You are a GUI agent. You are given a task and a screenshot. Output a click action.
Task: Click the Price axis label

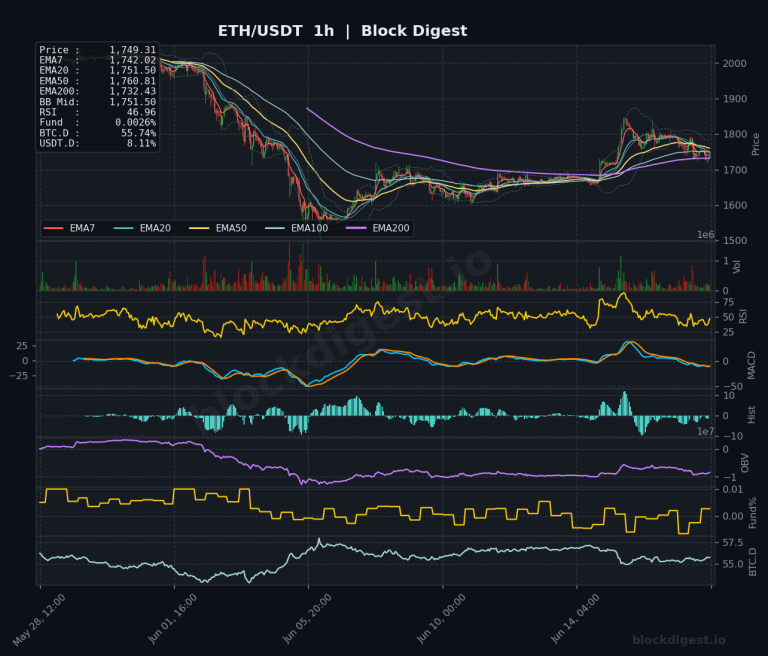(x=755, y=144)
